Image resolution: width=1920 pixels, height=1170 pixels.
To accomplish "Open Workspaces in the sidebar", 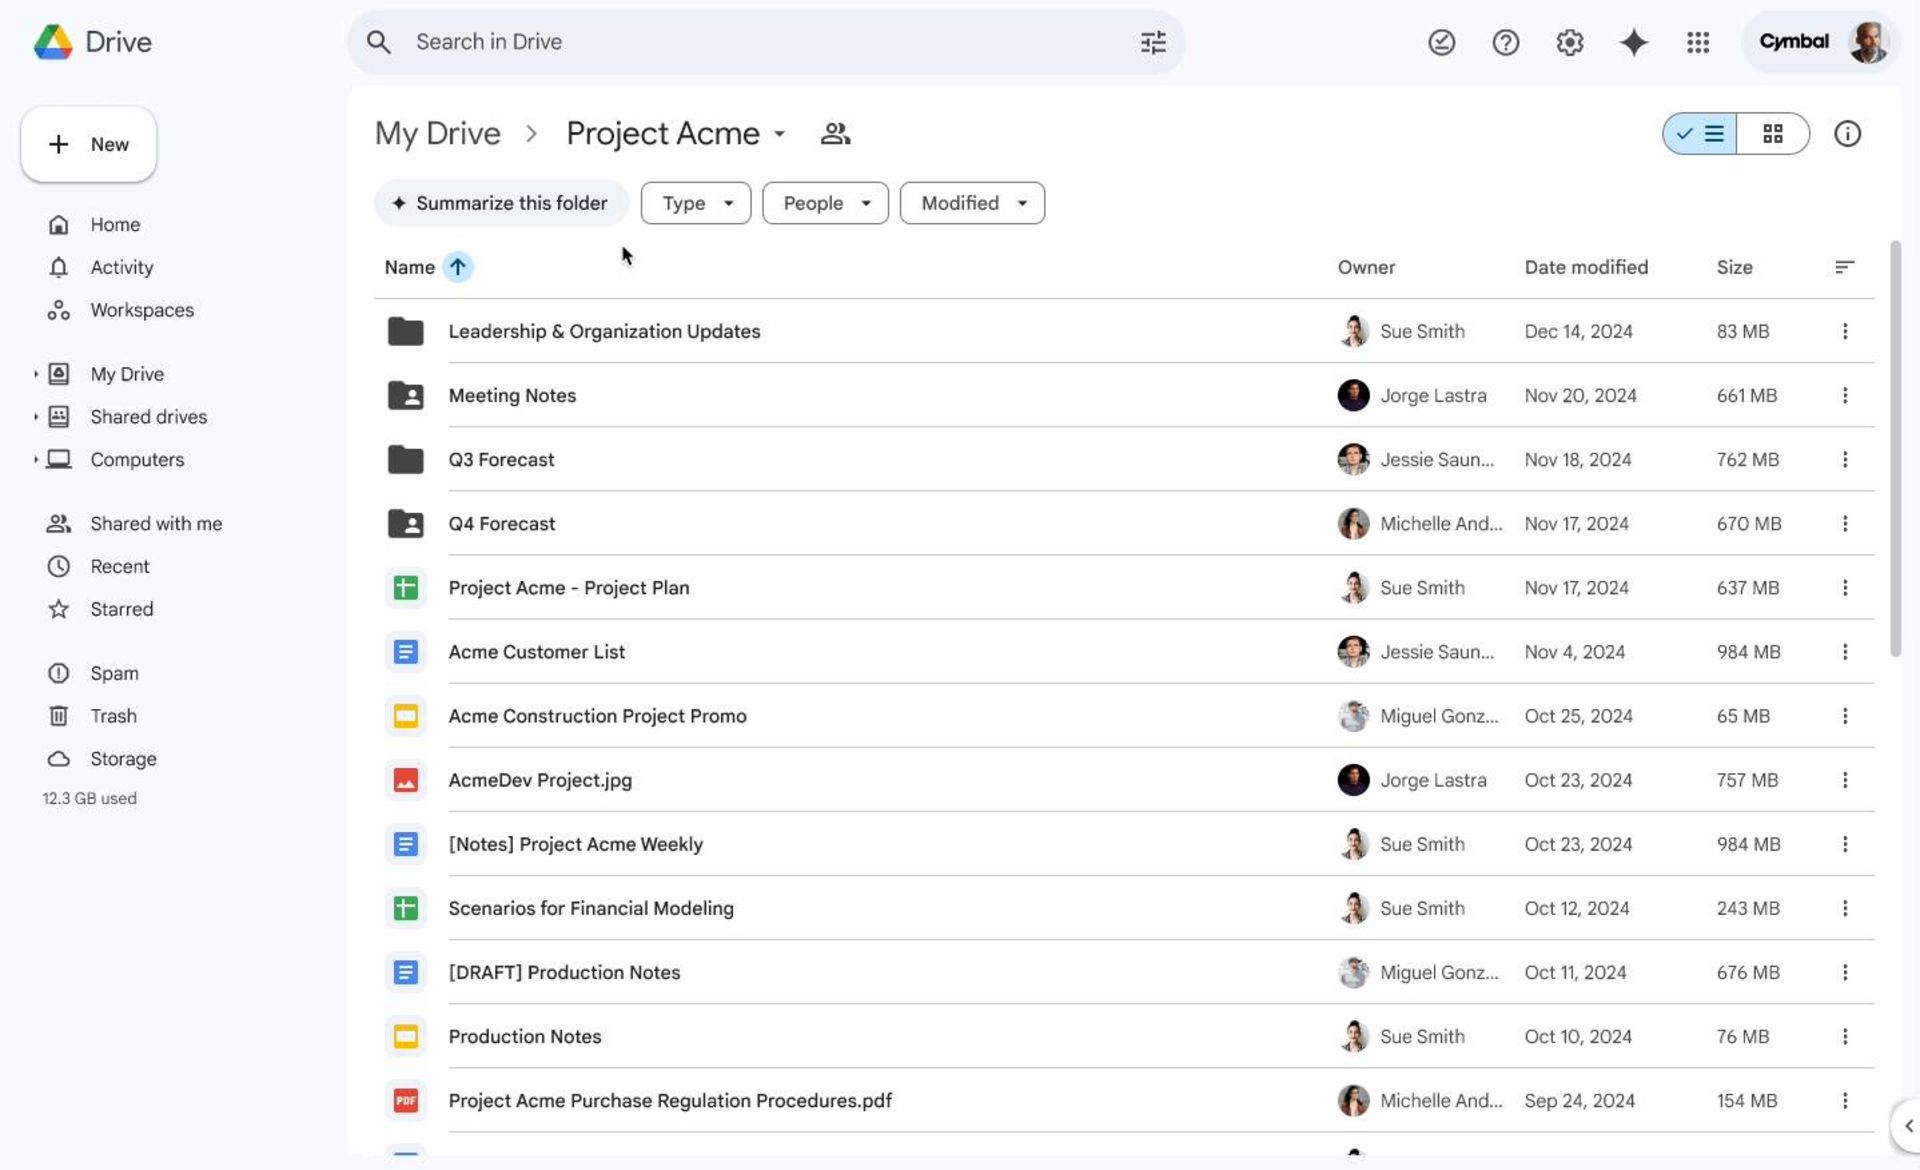I will 141,310.
